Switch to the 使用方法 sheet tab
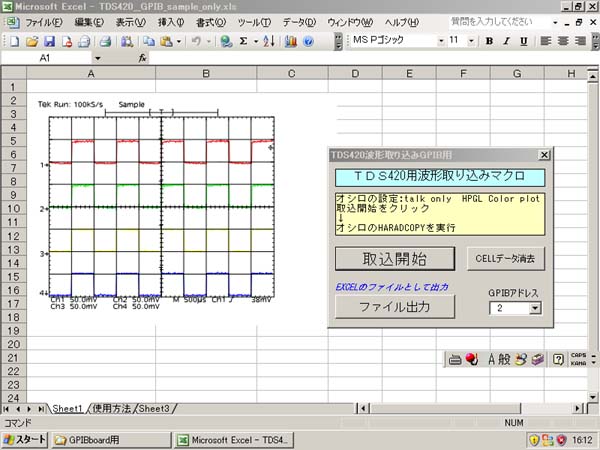 pyautogui.click(x=112, y=409)
